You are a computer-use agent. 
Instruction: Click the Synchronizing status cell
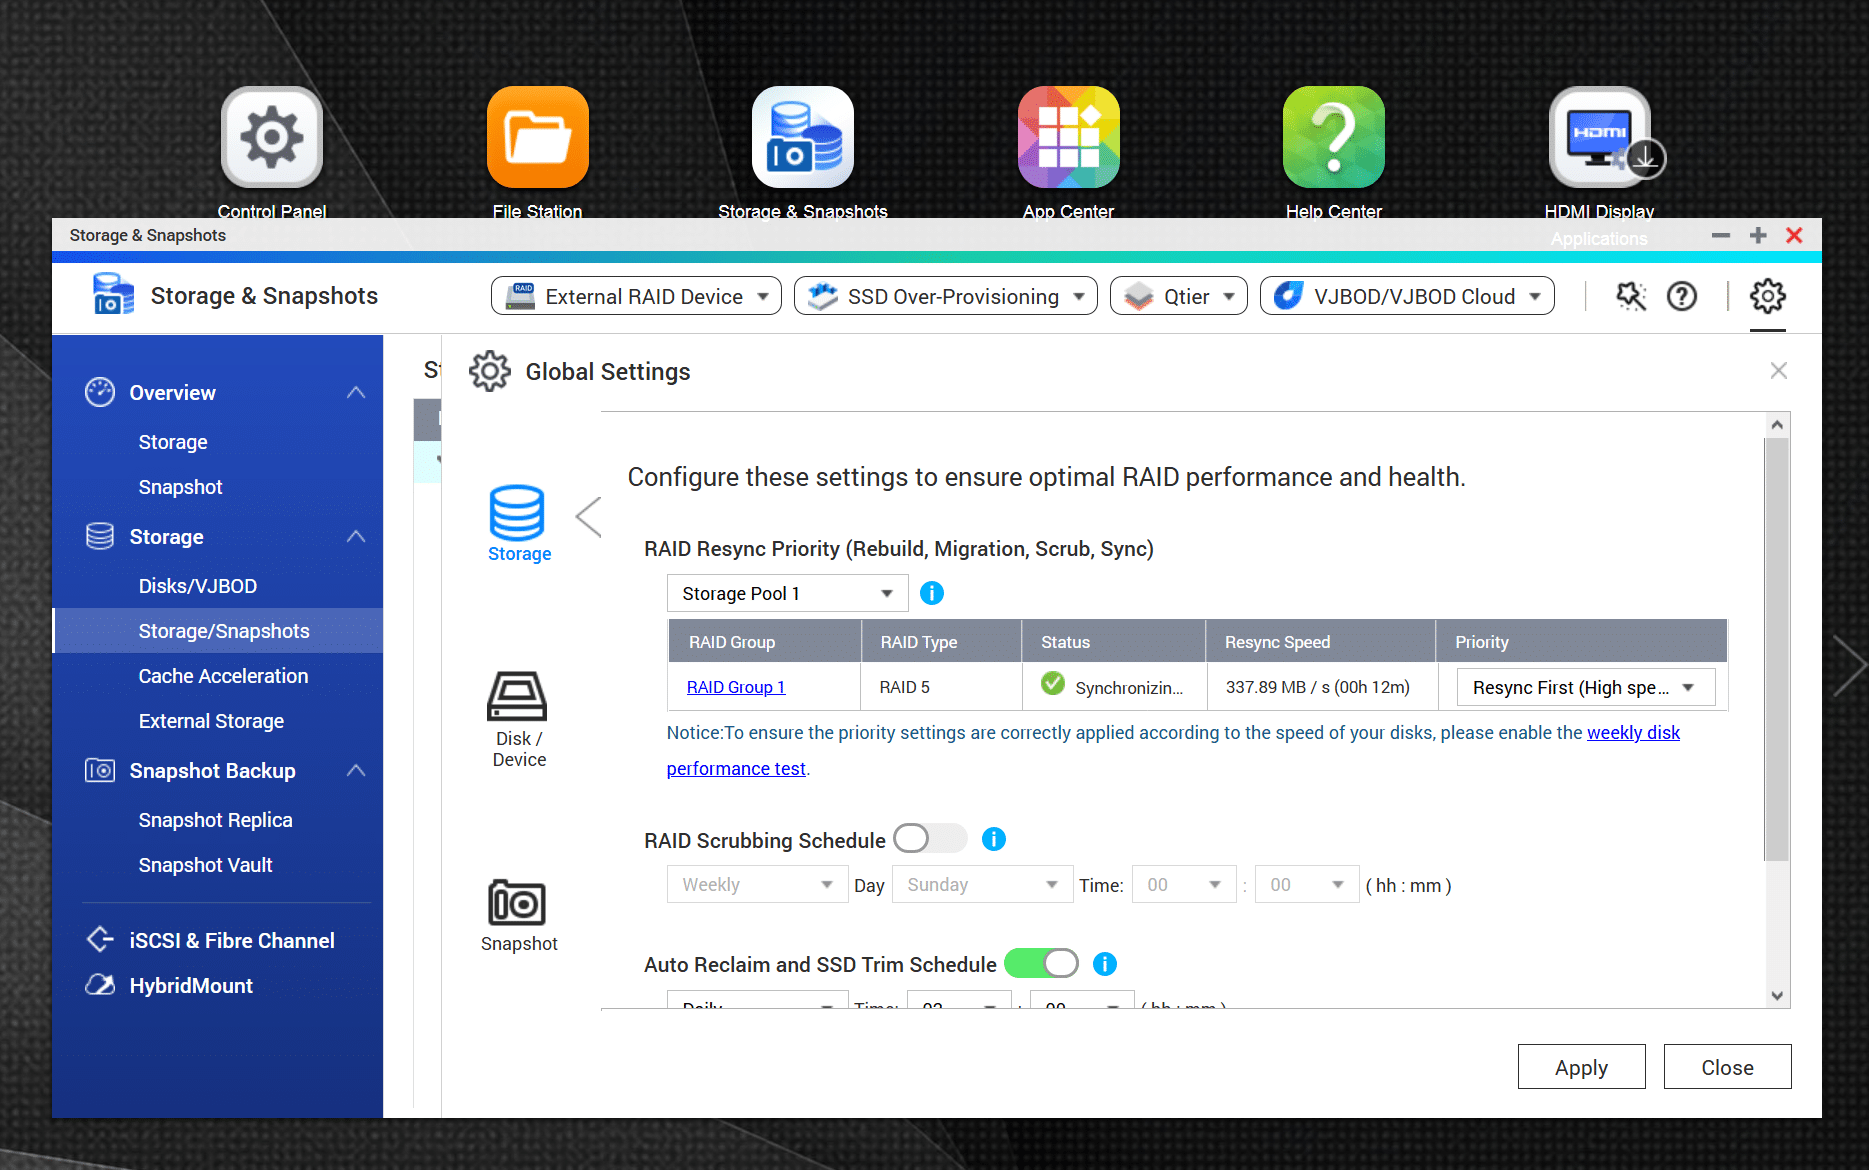[1114, 687]
